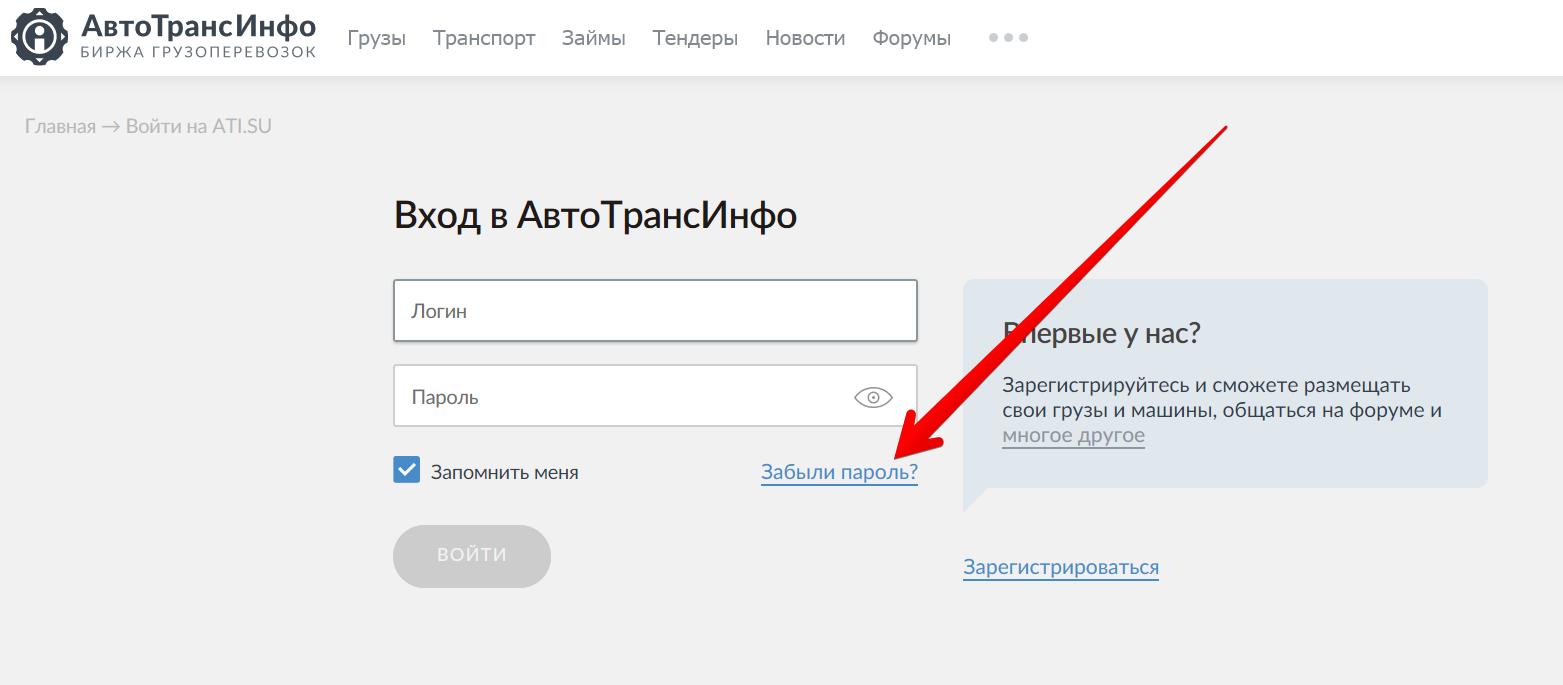This screenshot has width=1563, height=685.
Task: Open the Форумы section
Action: tap(912, 38)
